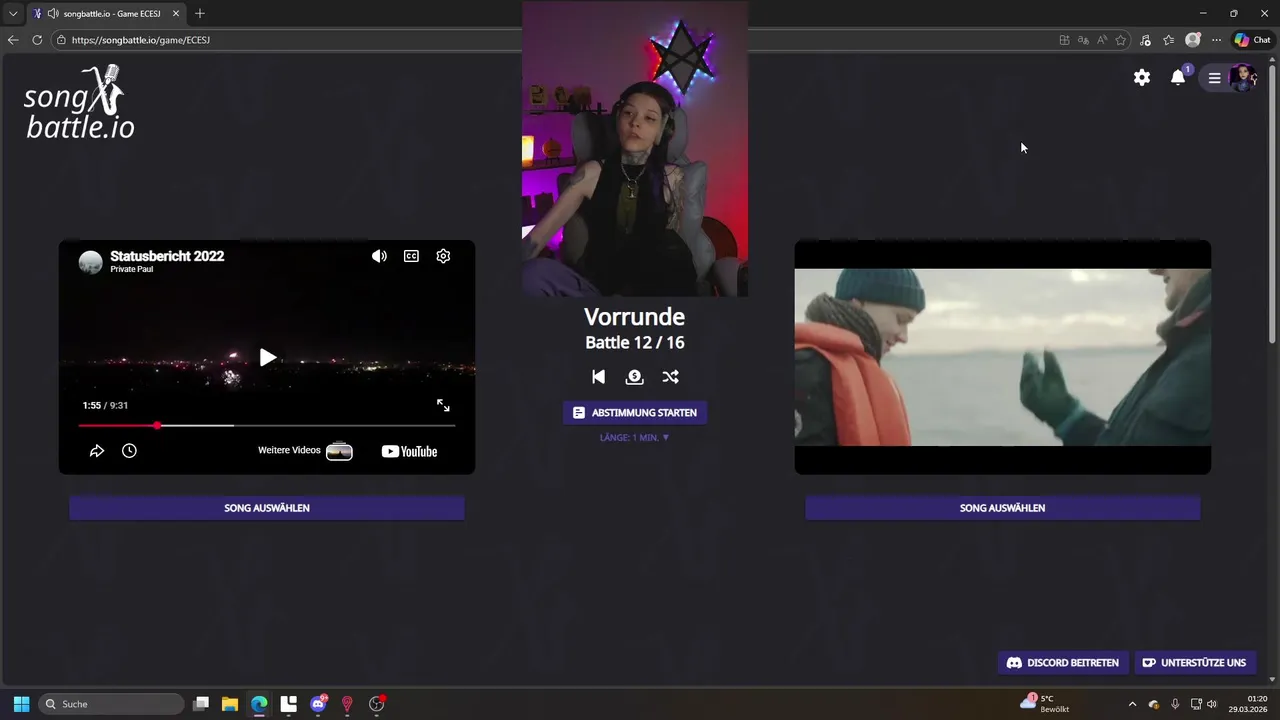Switch to the songbattle.io Game ECESJ tab
1280x720 pixels.
click(x=106, y=14)
